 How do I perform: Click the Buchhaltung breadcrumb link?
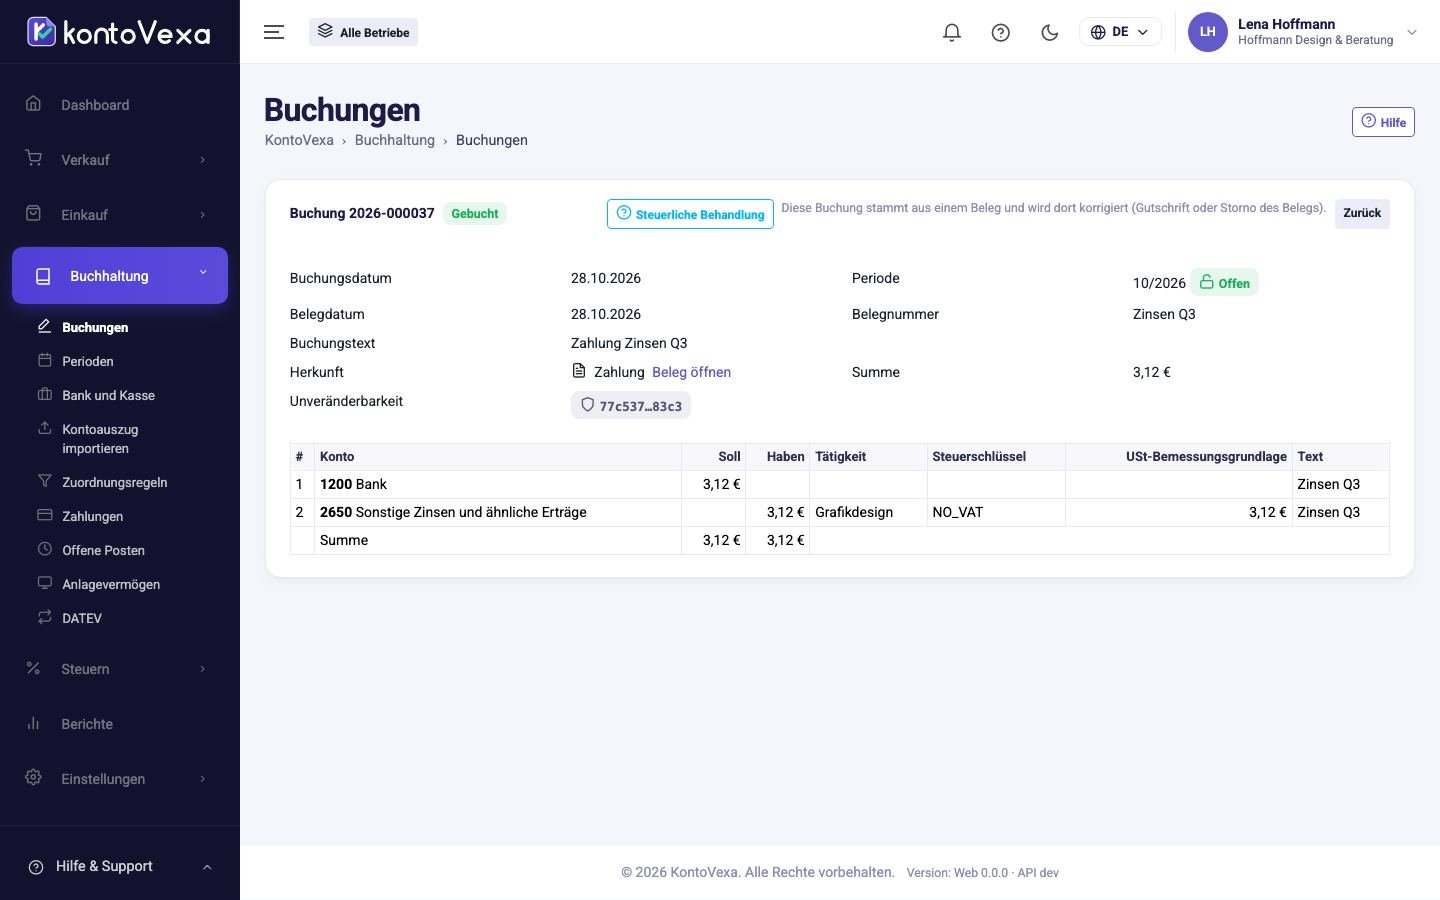(394, 140)
